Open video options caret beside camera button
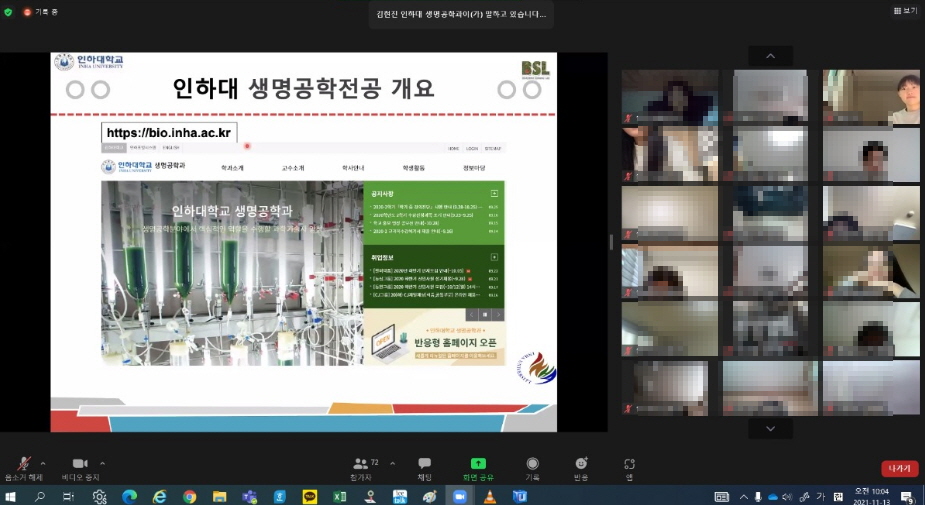This screenshot has width=925, height=505. pos(102,464)
